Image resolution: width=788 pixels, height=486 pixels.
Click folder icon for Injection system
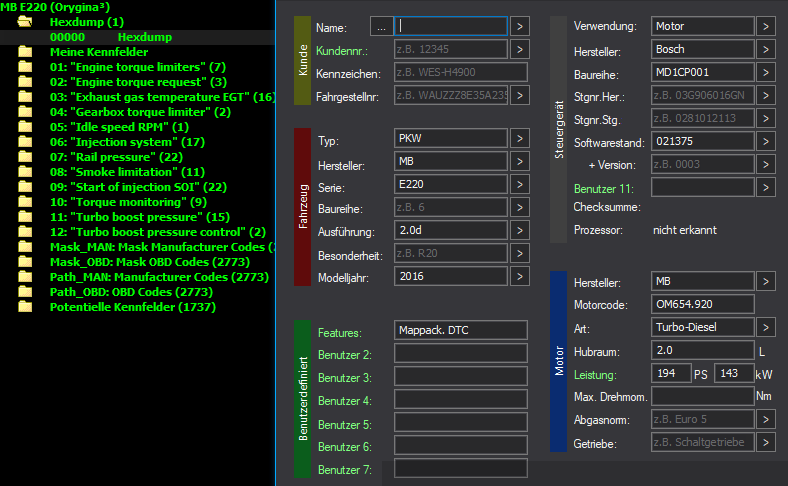pyautogui.click(x=25, y=142)
